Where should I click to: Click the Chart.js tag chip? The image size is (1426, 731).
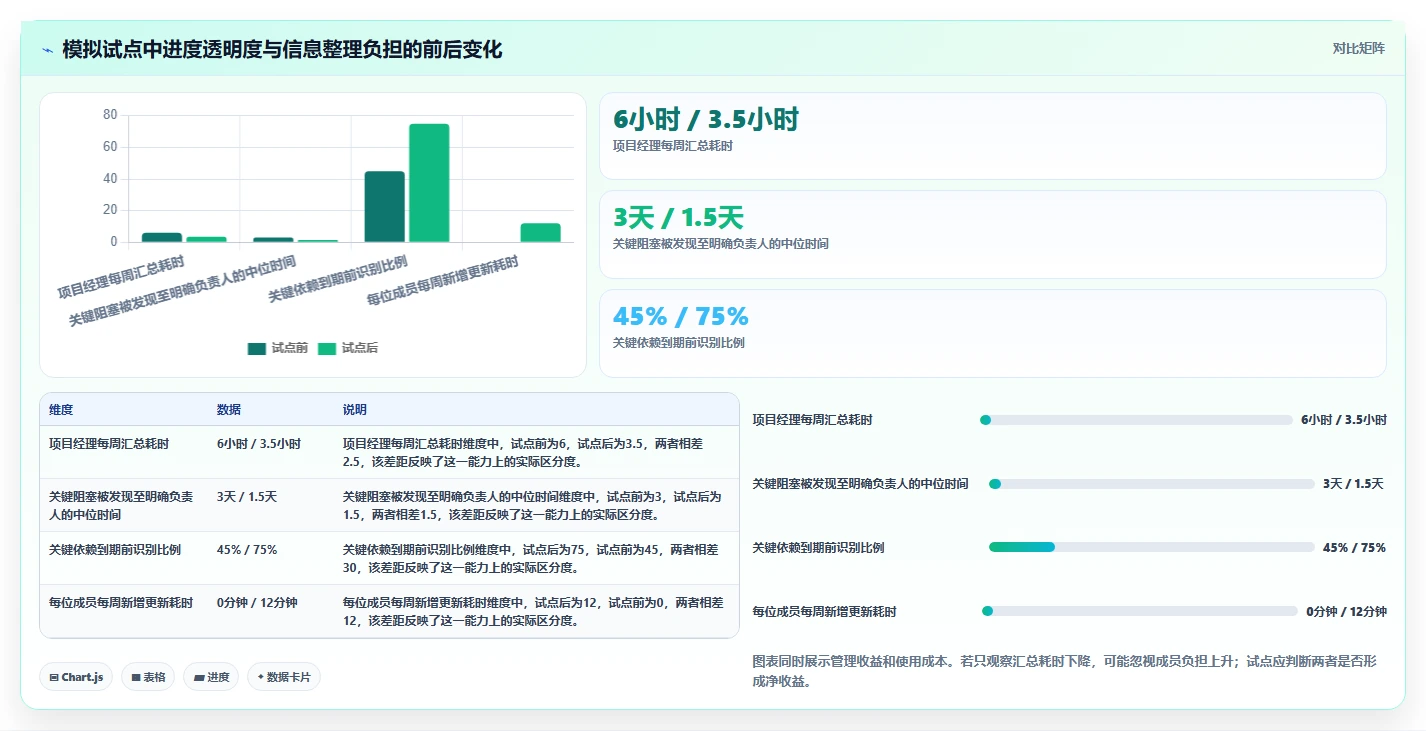76,677
